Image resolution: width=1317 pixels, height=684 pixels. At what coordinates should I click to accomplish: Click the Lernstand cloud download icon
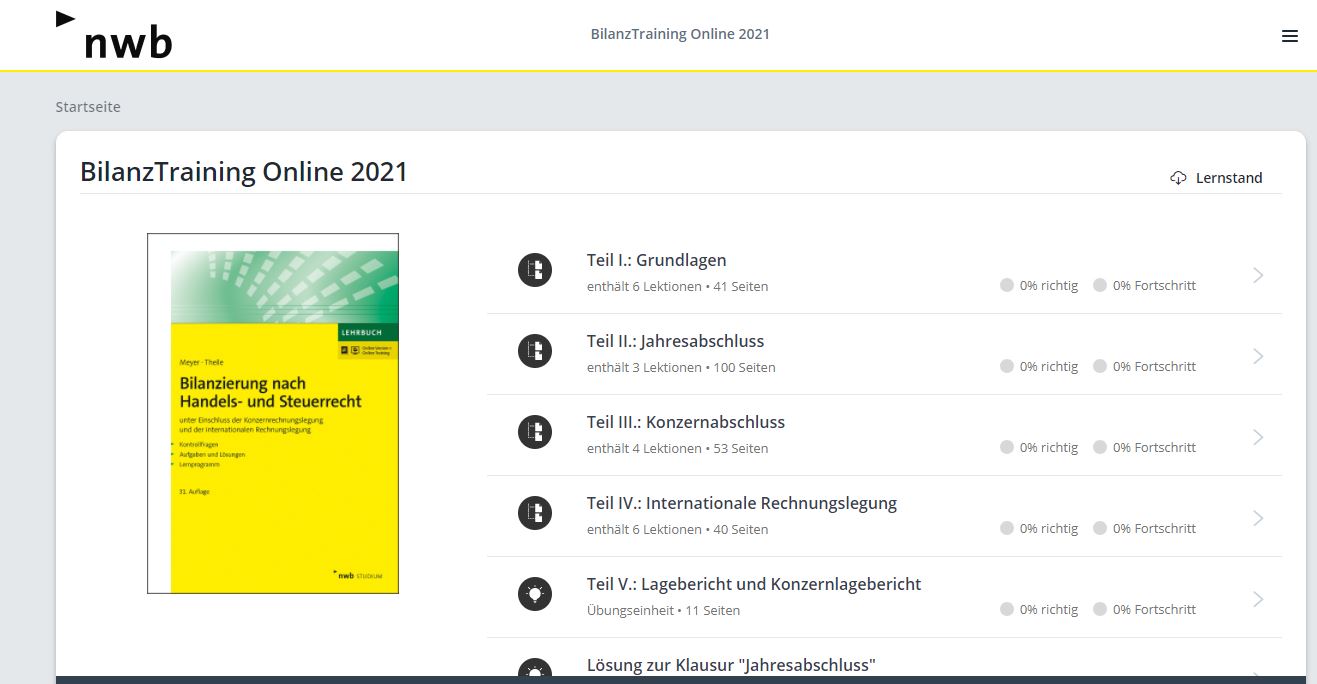pyautogui.click(x=1178, y=178)
